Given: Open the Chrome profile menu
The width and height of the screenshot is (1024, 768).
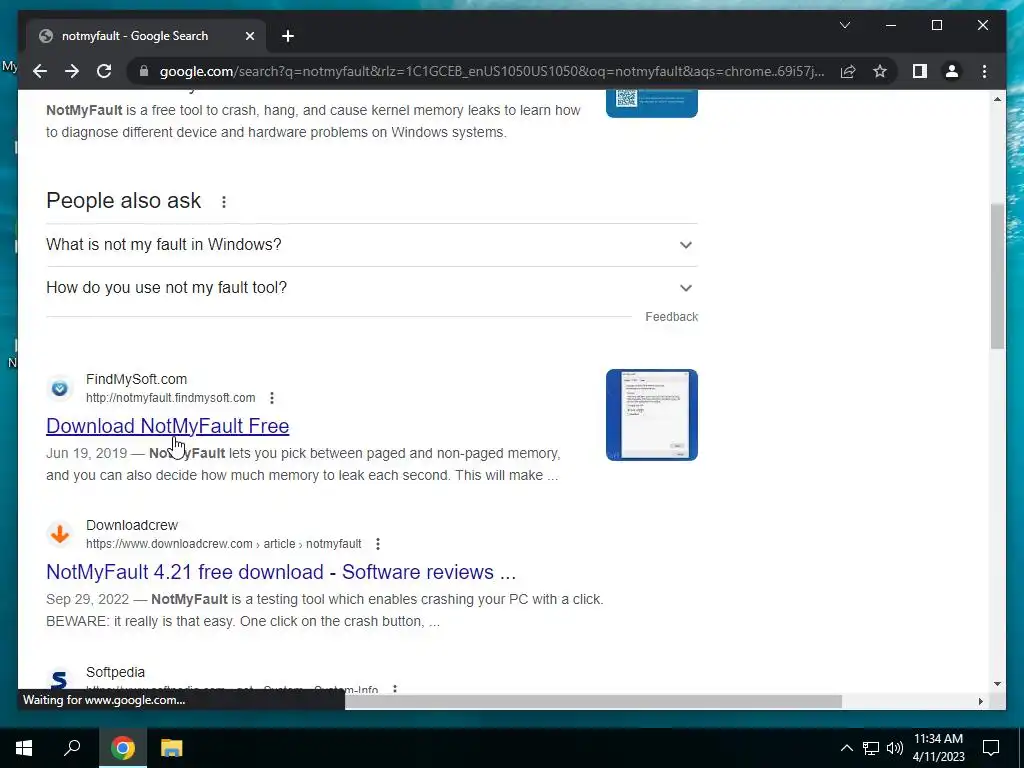Looking at the screenshot, I should click(x=952, y=71).
